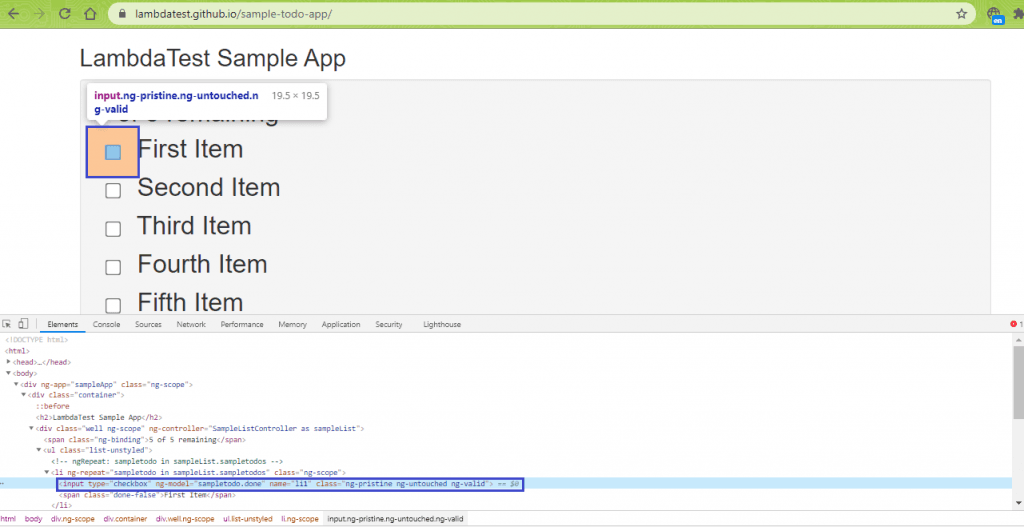
Task: Select the ul.list-unstyled breadcrumb
Action: [248, 519]
